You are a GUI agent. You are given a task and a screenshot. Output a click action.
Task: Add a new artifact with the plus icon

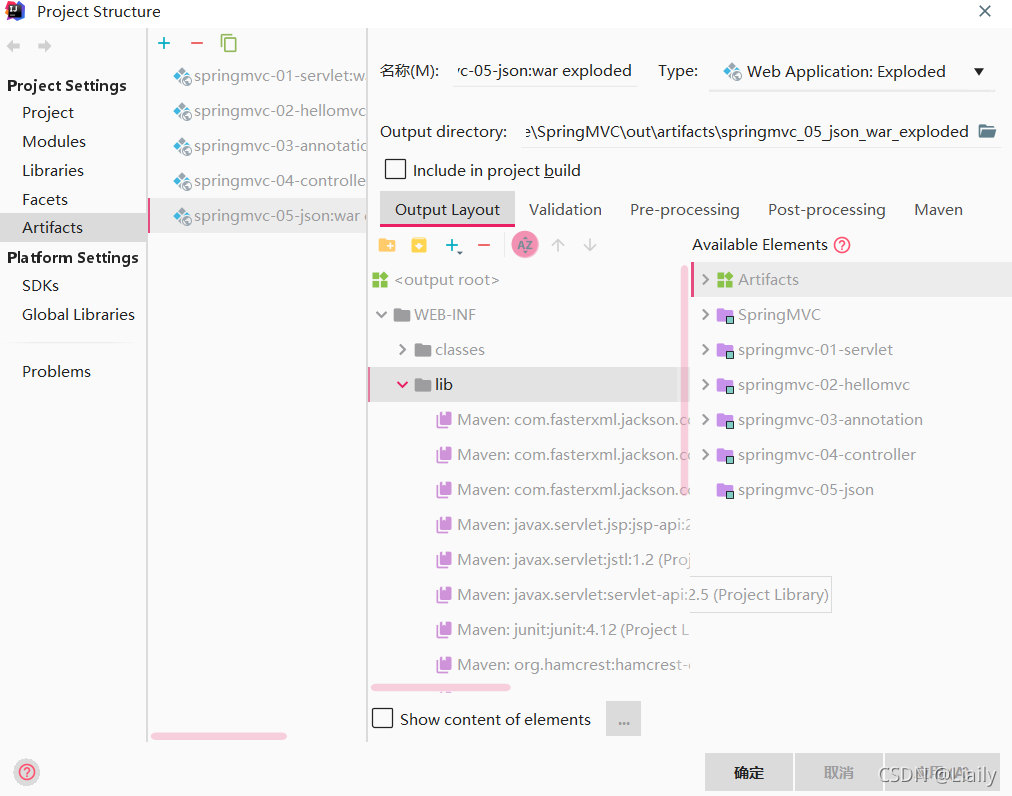point(164,43)
